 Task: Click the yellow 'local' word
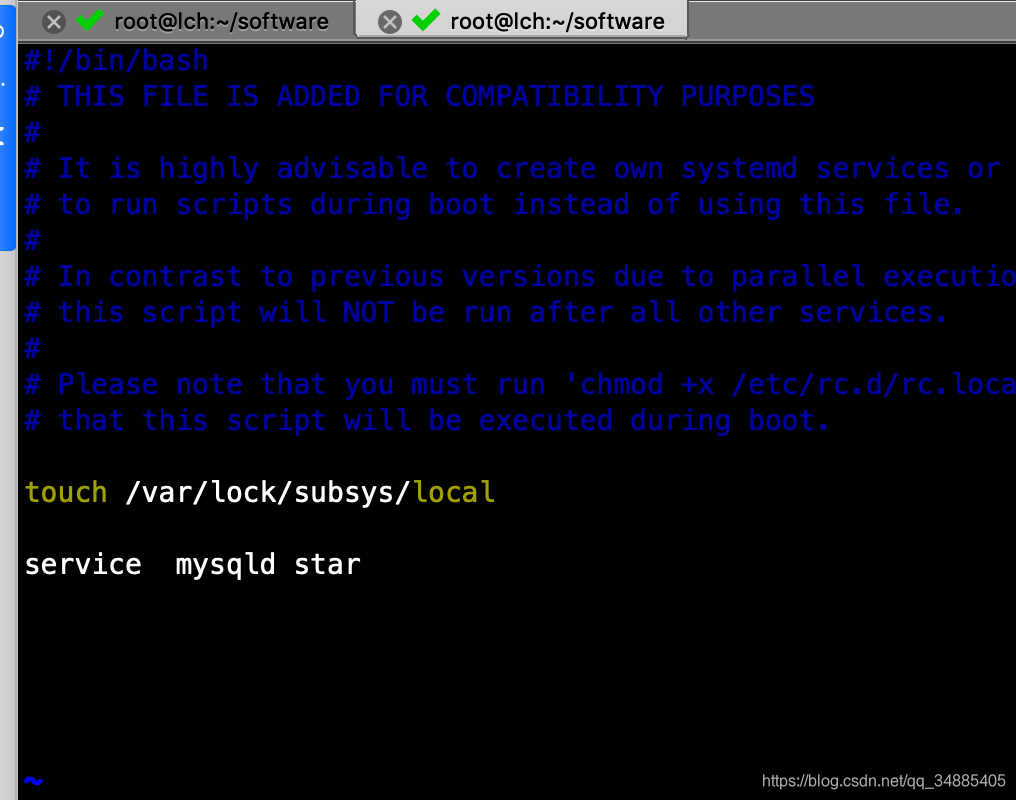(x=454, y=493)
